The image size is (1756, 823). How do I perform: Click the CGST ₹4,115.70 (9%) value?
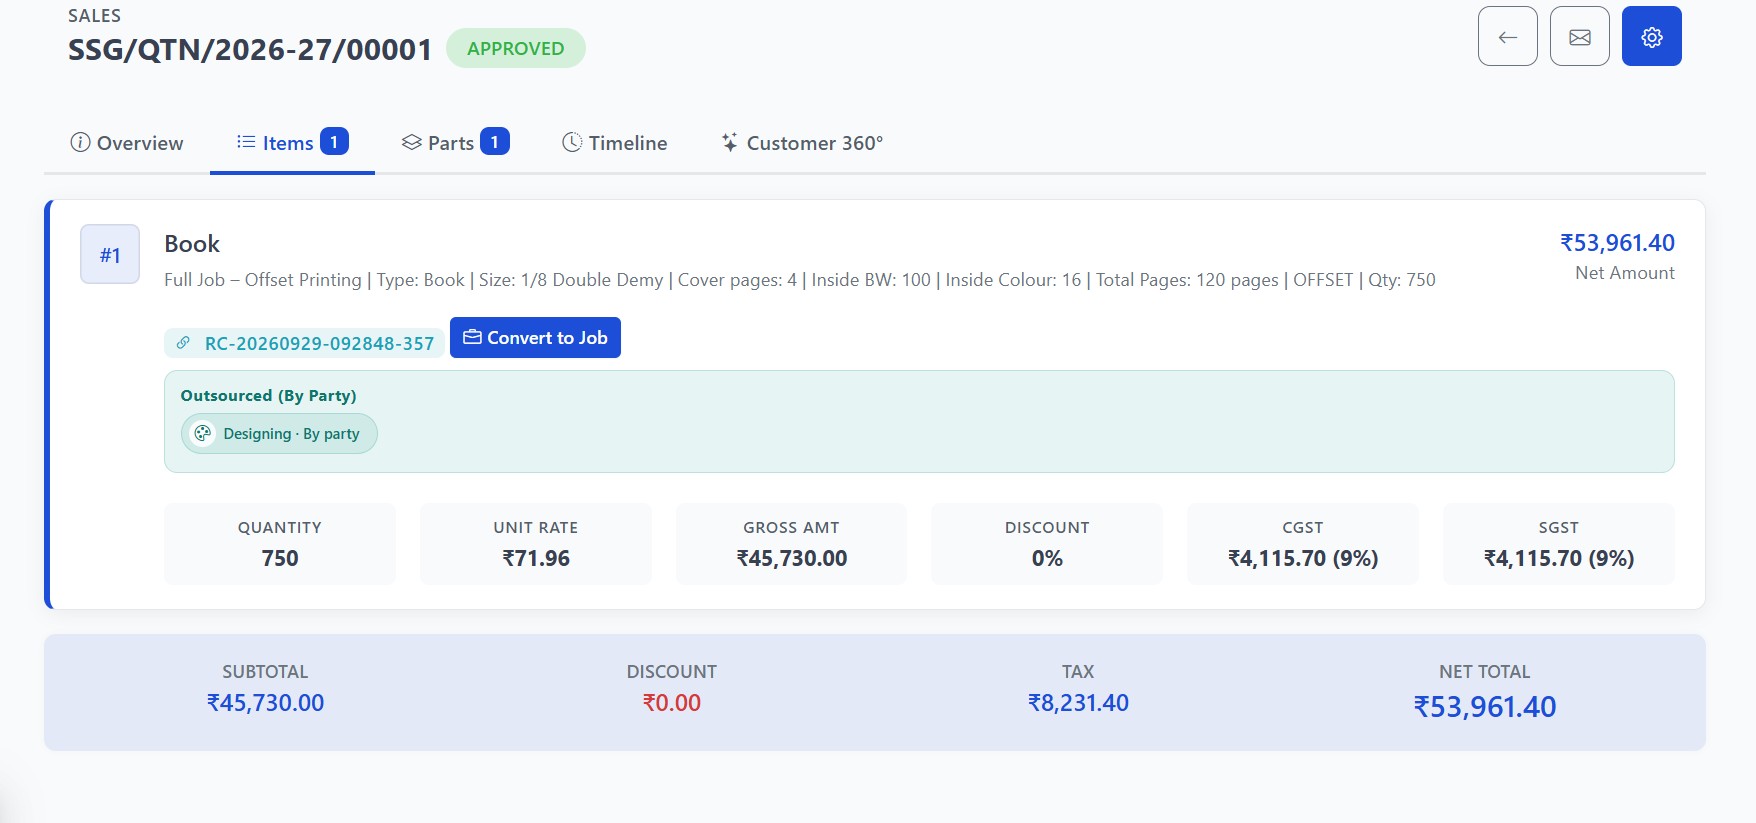point(1303,558)
